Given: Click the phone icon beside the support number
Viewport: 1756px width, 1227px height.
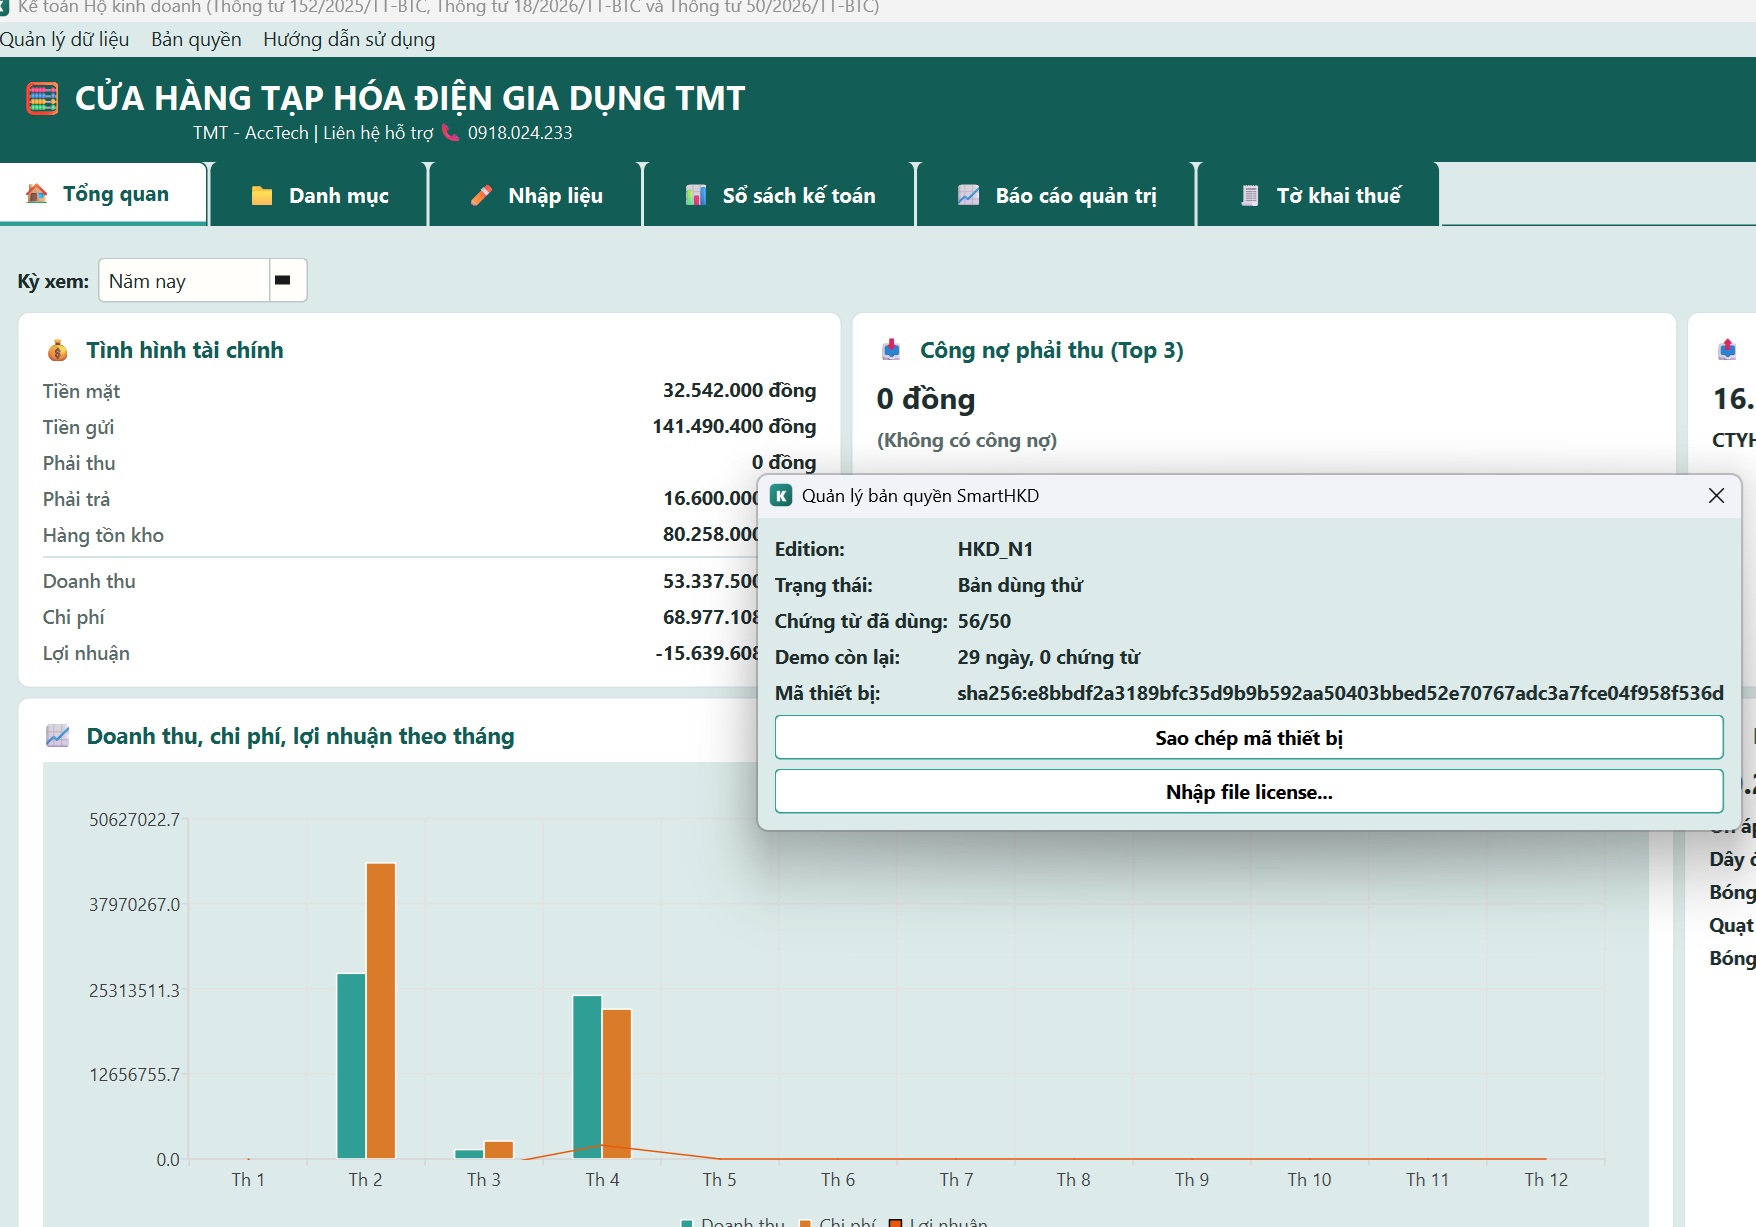Looking at the screenshot, I should click(450, 133).
